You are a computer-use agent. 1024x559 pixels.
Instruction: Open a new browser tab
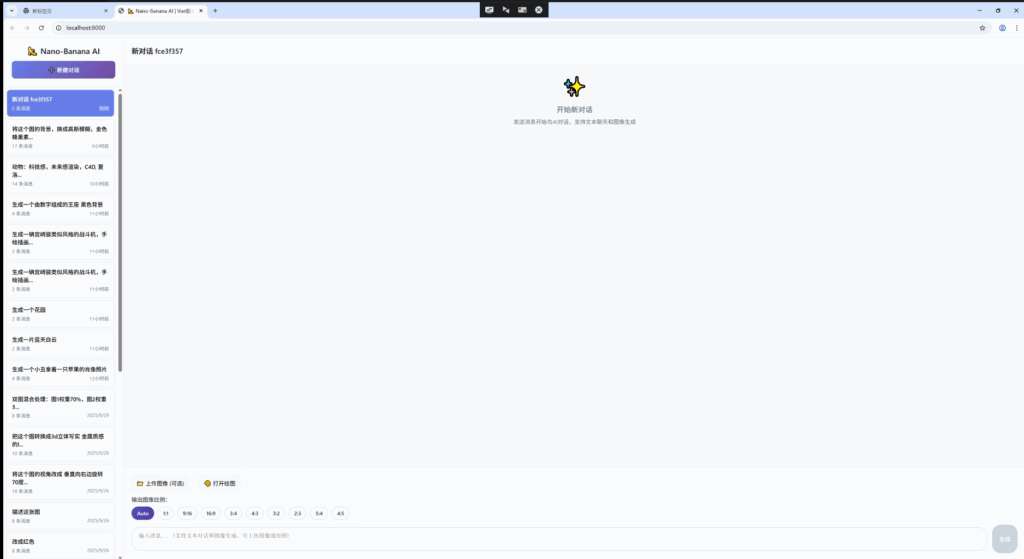tap(215, 10)
